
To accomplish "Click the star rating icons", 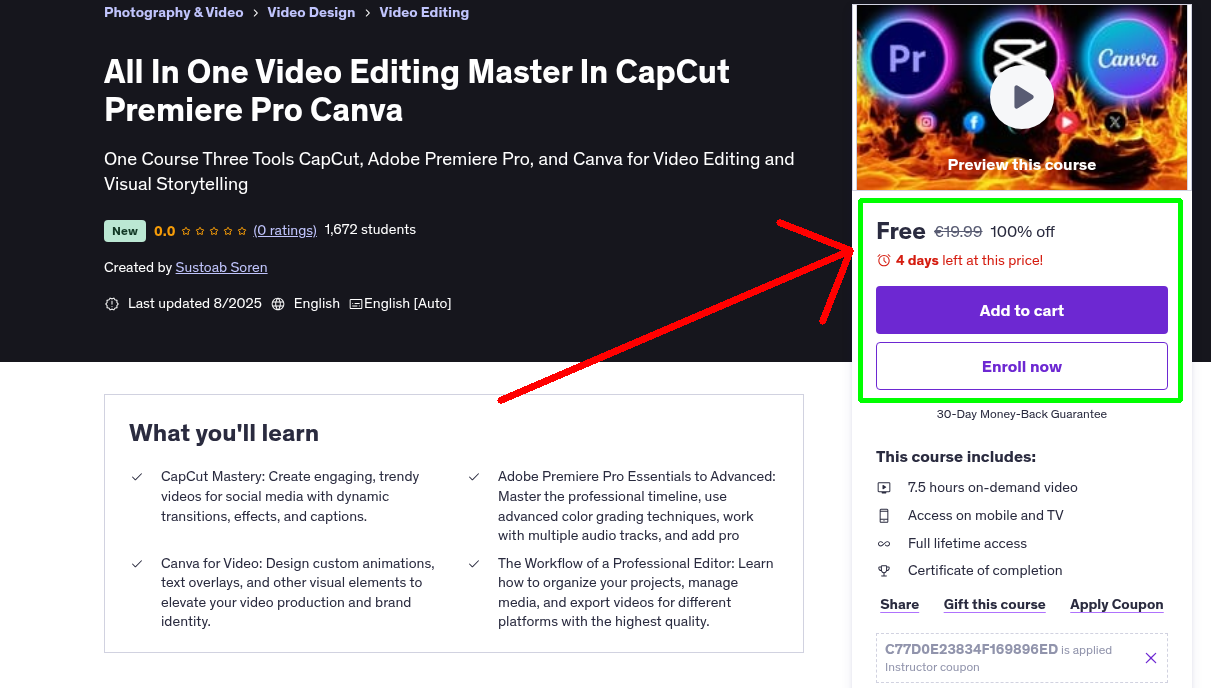I will click(x=214, y=231).
